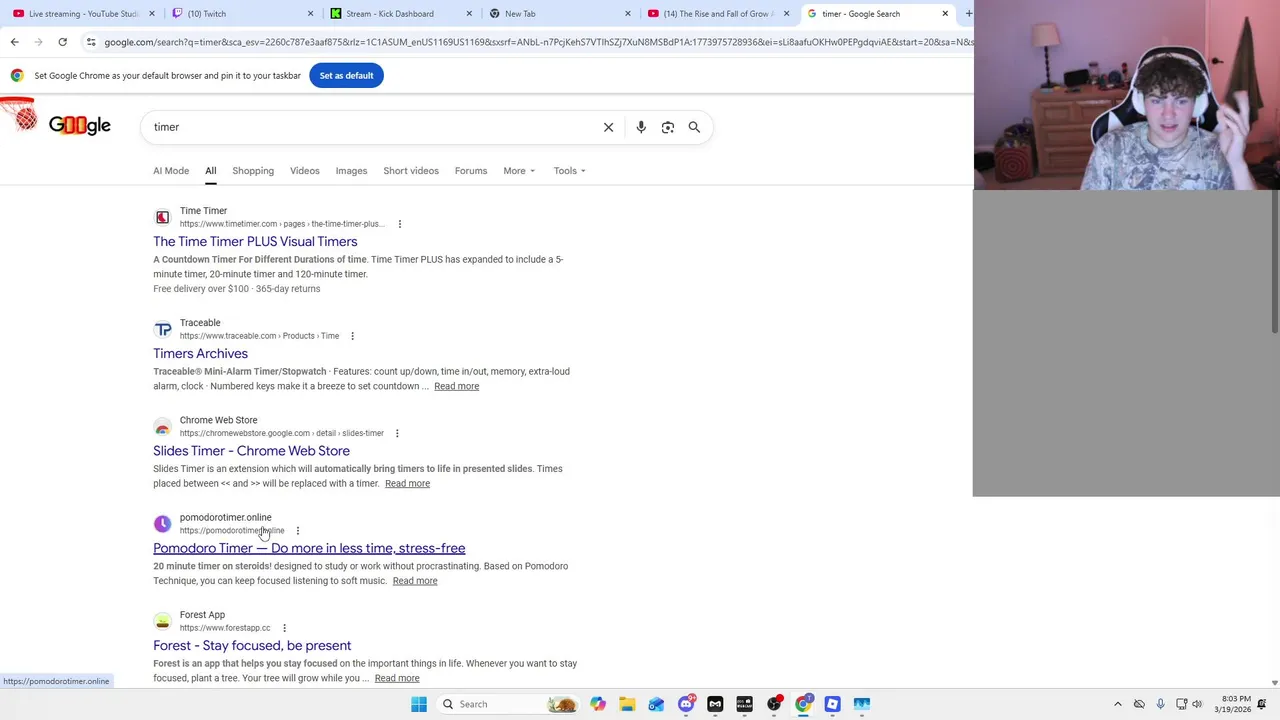The height and width of the screenshot is (720, 1280).
Task: Open search by image (Lens) icon
Action: tap(668, 127)
